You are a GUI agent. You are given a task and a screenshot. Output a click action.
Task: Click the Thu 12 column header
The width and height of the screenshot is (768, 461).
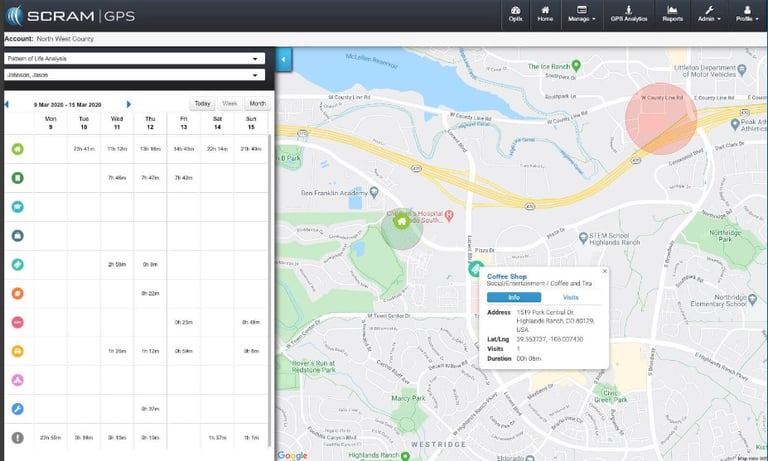click(150, 123)
